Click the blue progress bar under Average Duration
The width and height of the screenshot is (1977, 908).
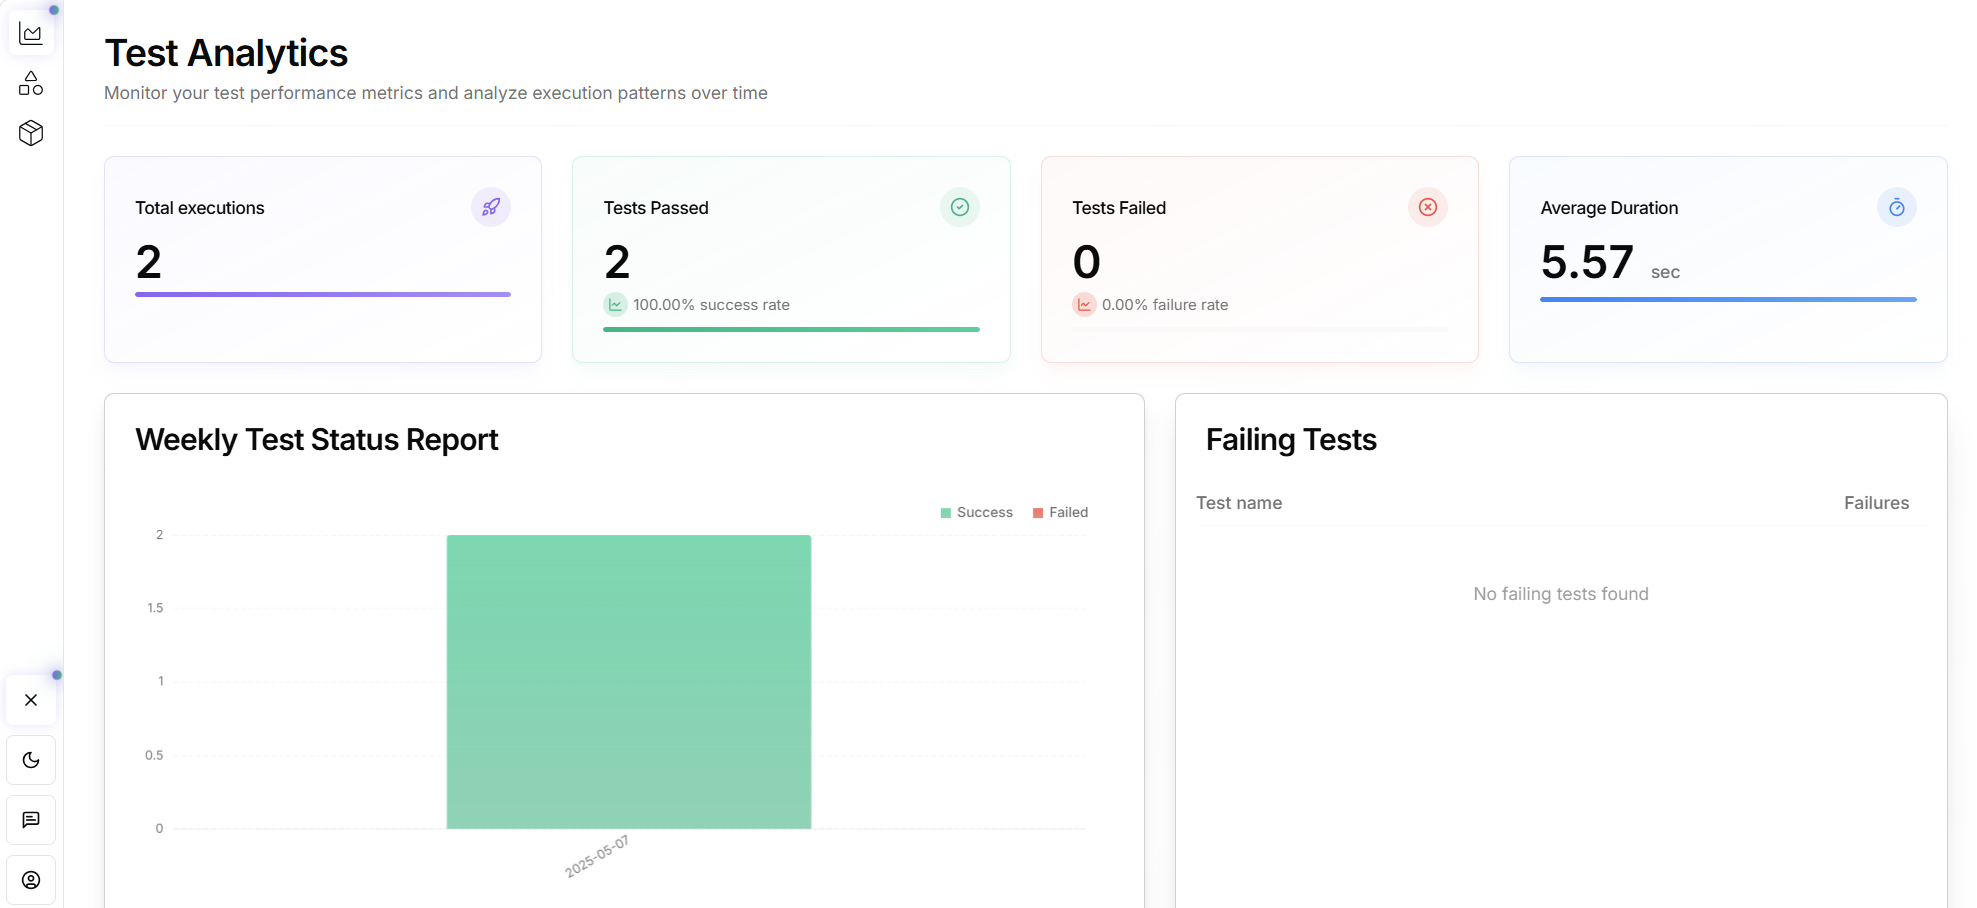1728,299
